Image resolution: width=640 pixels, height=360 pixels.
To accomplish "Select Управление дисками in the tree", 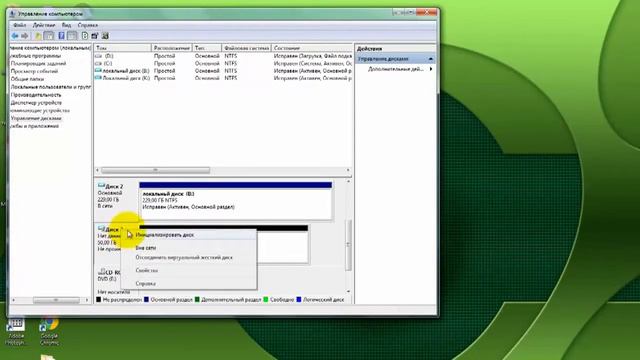I will point(36,118).
